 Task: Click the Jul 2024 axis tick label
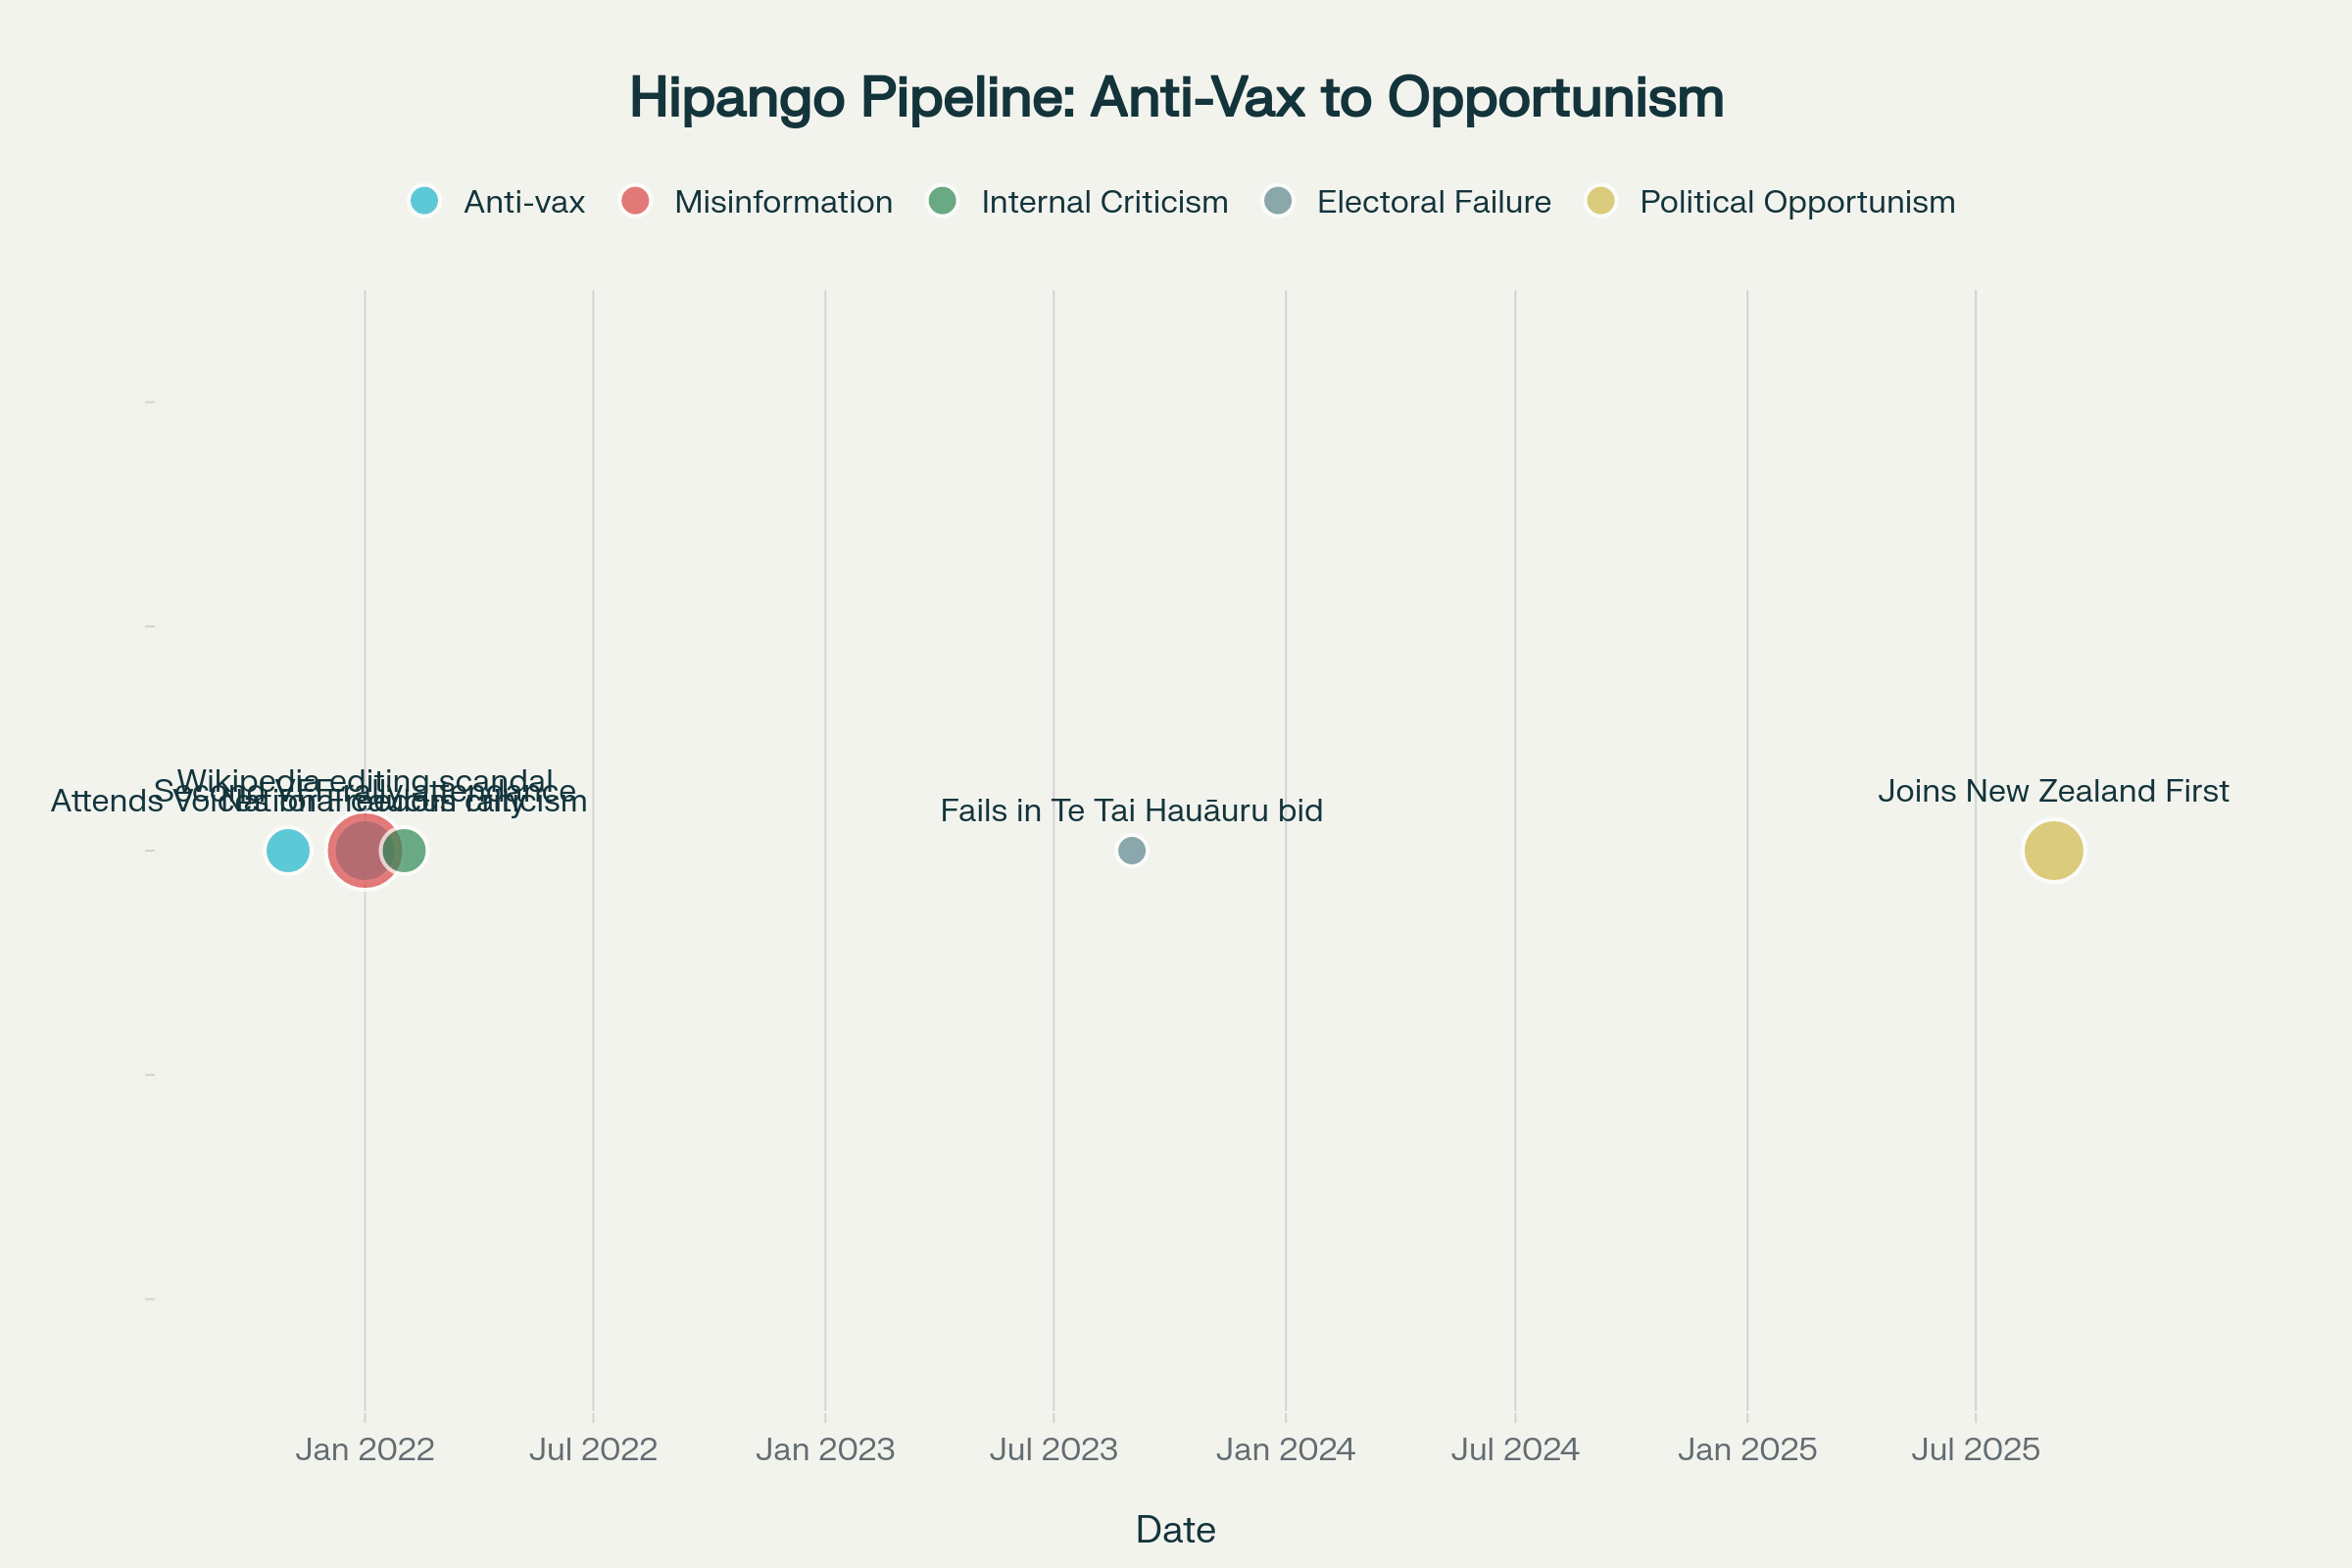1515,1450
